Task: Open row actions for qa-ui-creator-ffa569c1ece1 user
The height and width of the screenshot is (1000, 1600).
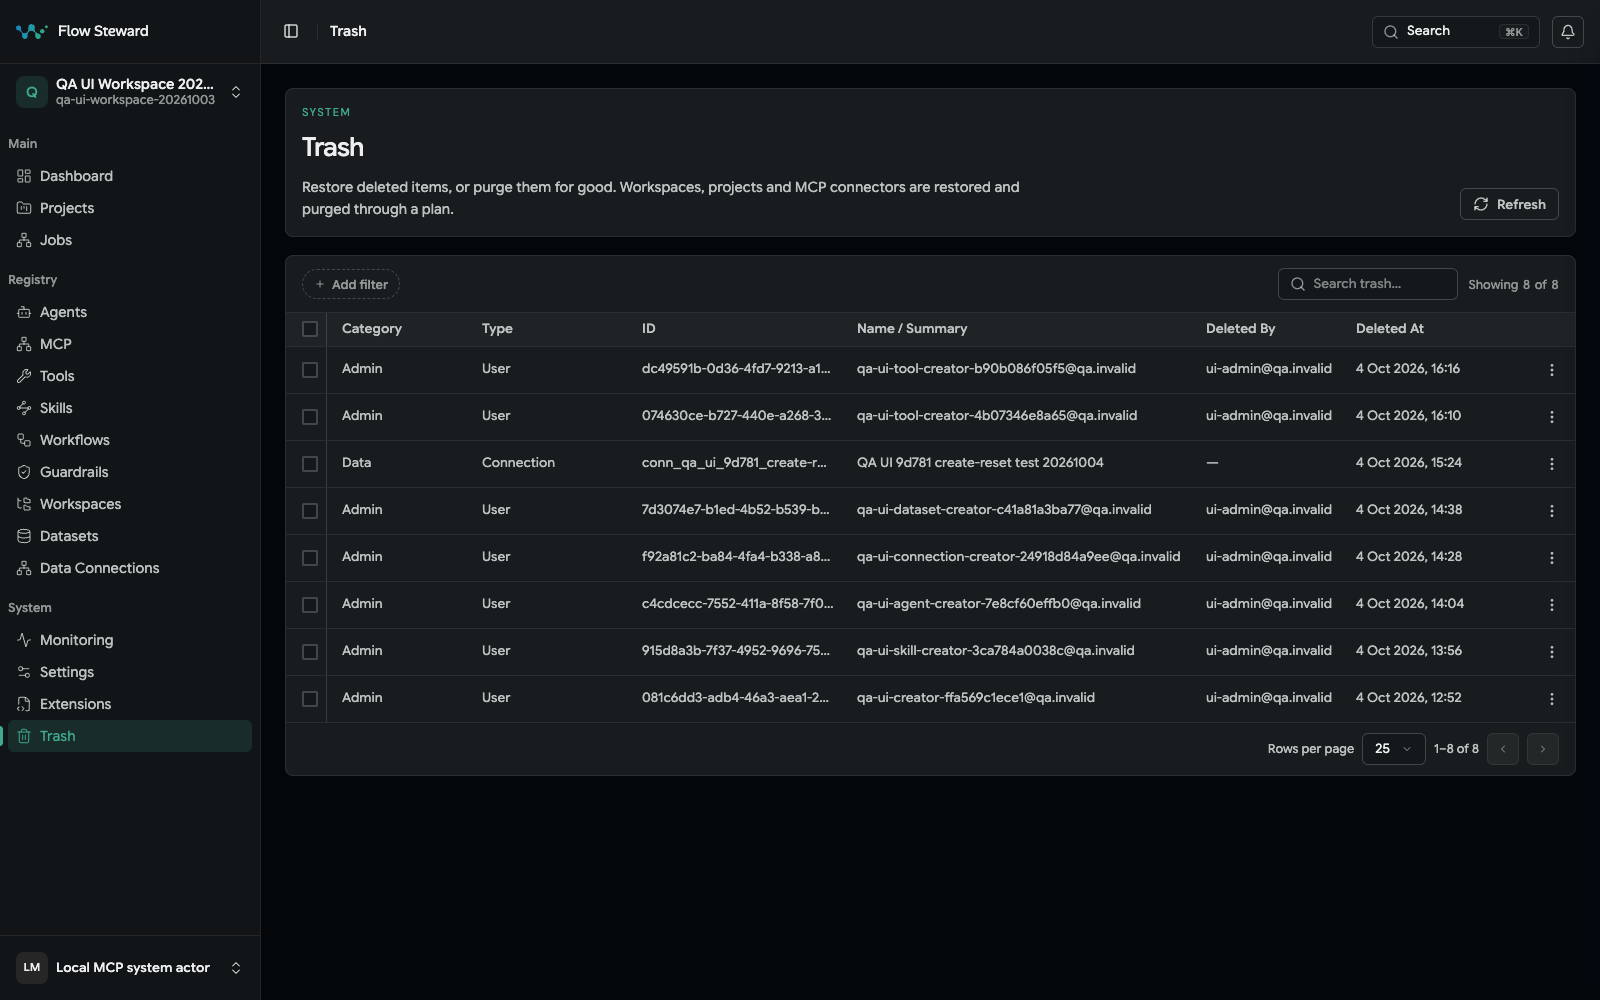Action: click(1552, 699)
